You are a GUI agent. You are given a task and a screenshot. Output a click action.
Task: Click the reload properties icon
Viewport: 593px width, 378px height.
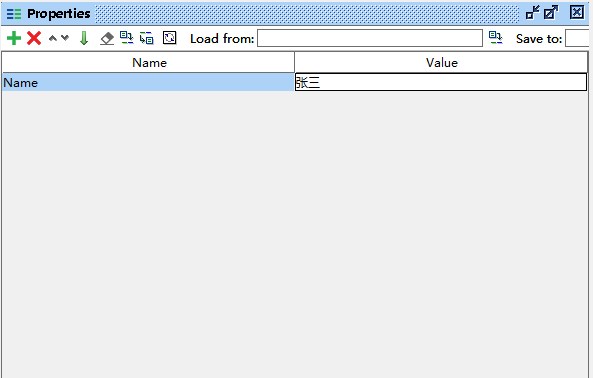tap(169, 38)
